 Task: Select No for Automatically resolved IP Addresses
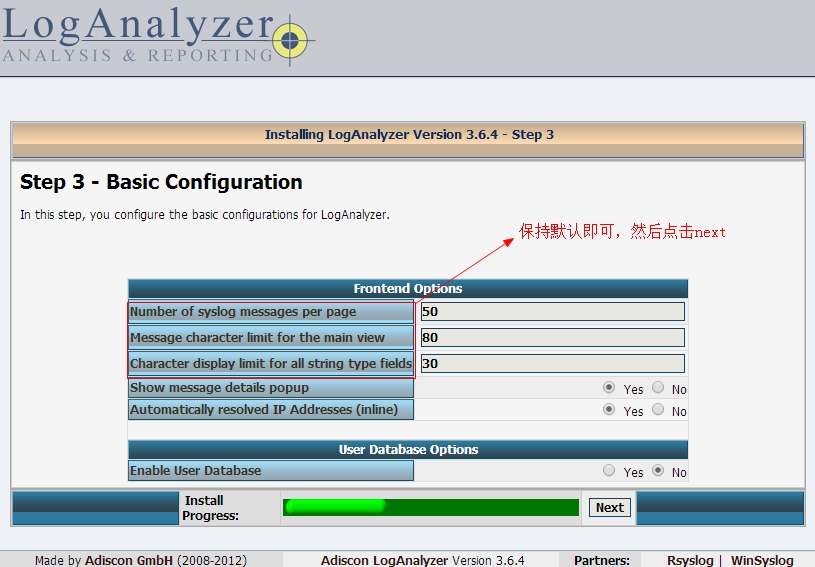(x=658, y=410)
